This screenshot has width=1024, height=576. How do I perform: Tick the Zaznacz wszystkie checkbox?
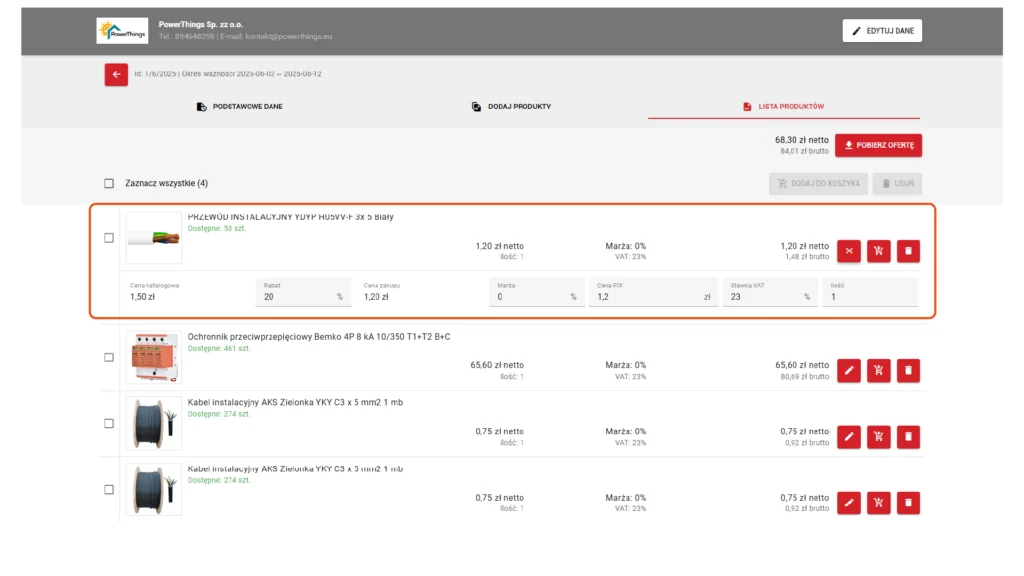click(109, 184)
